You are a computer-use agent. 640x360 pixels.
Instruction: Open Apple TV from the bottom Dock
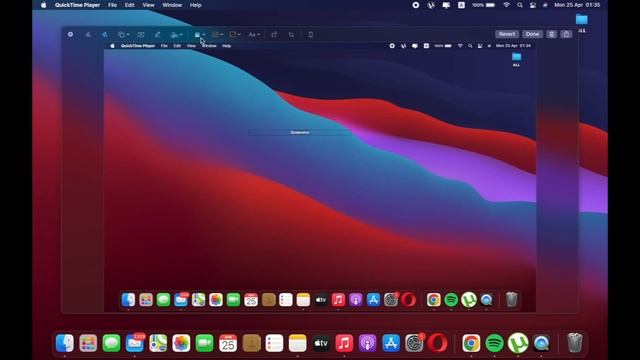click(321, 343)
